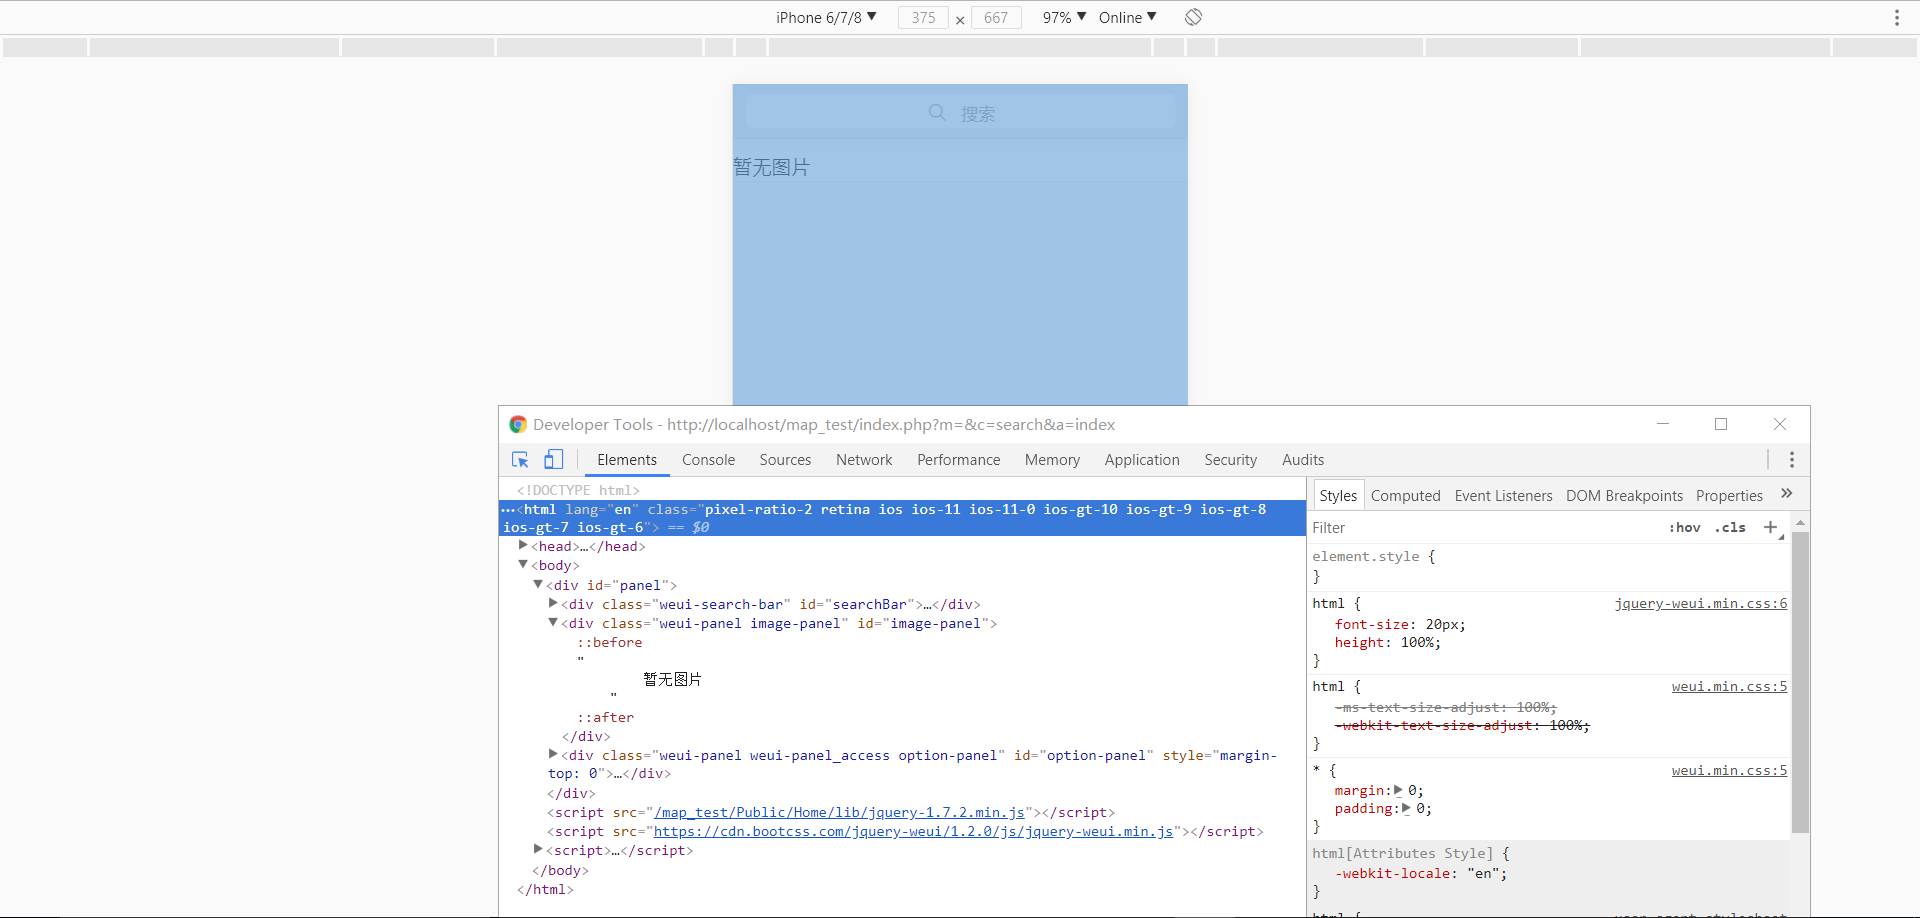Expand the inline script node
This screenshot has width=1920, height=918.
click(538, 850)
